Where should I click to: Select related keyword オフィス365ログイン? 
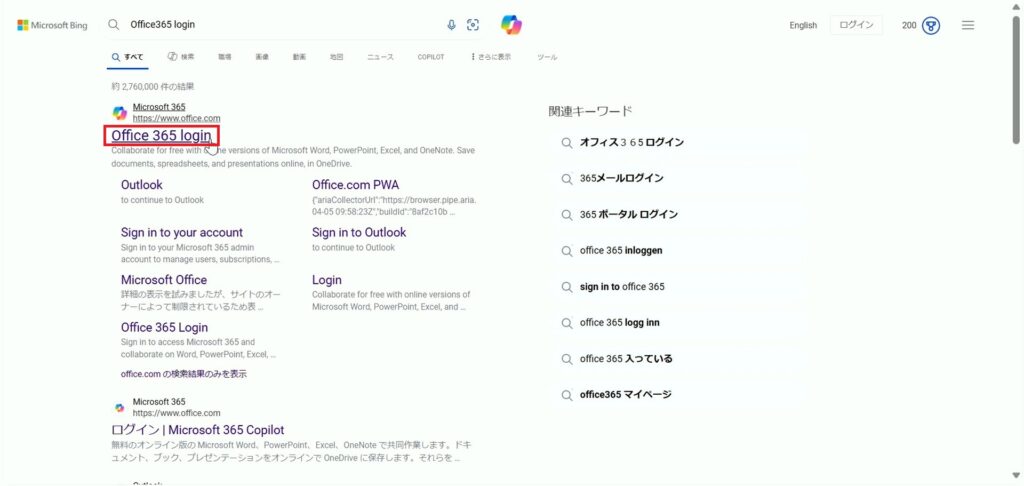[x=632, y=142]
